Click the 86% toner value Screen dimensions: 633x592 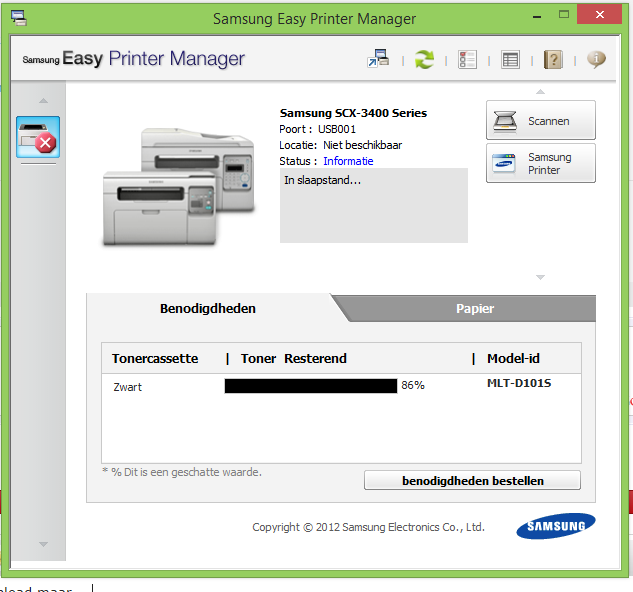click(x=413, y=385)
